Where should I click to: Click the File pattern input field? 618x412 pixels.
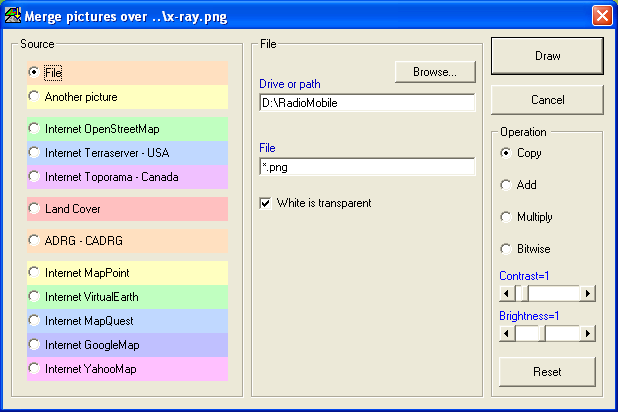tap(367, 167)
